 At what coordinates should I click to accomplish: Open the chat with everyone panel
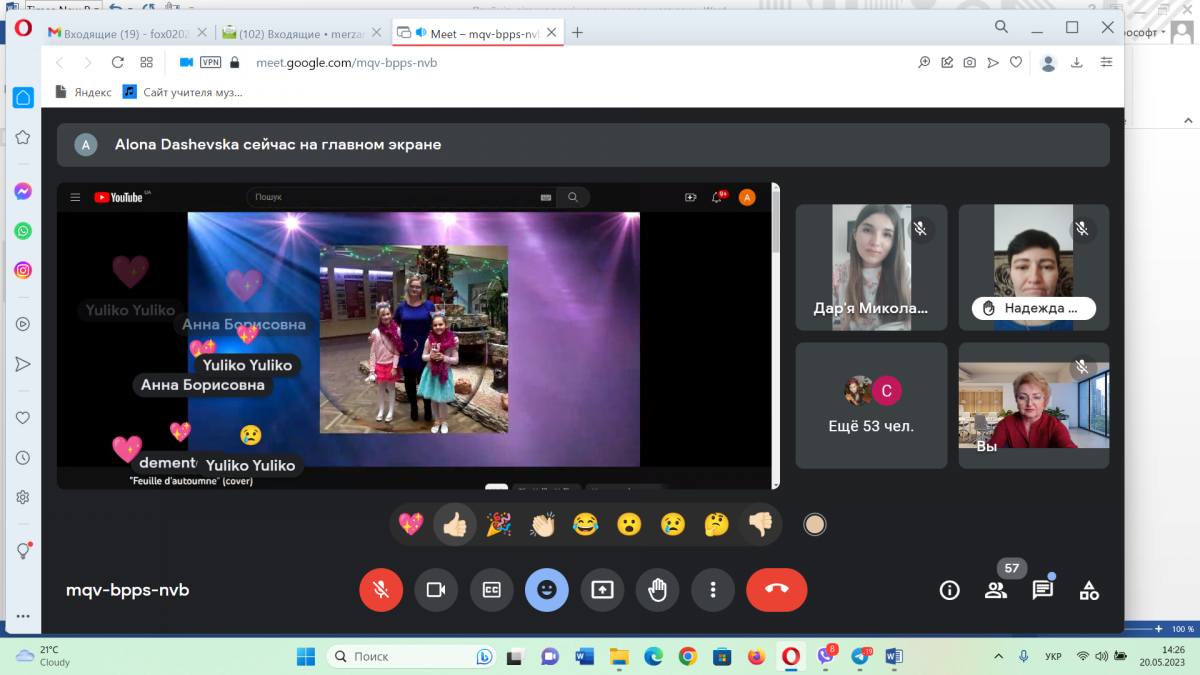(1042, 590)
